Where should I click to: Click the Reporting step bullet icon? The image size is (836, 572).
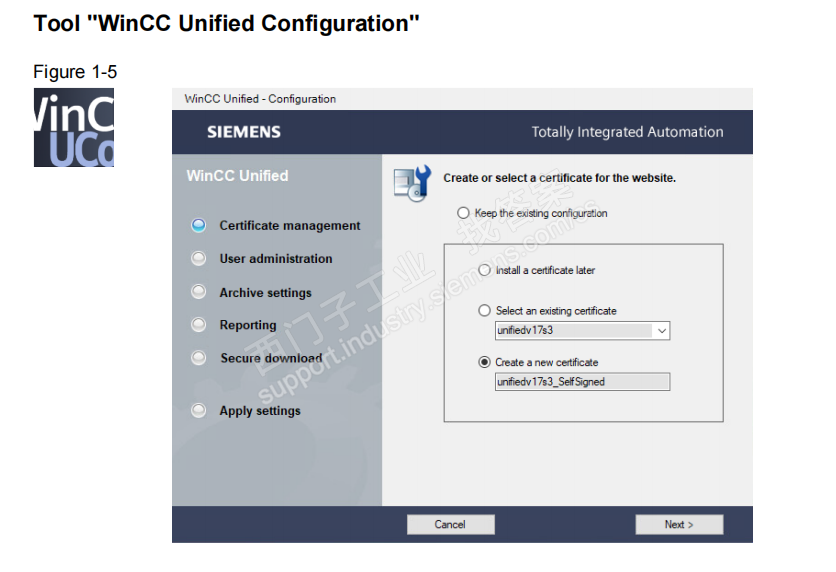click(199, 325)
